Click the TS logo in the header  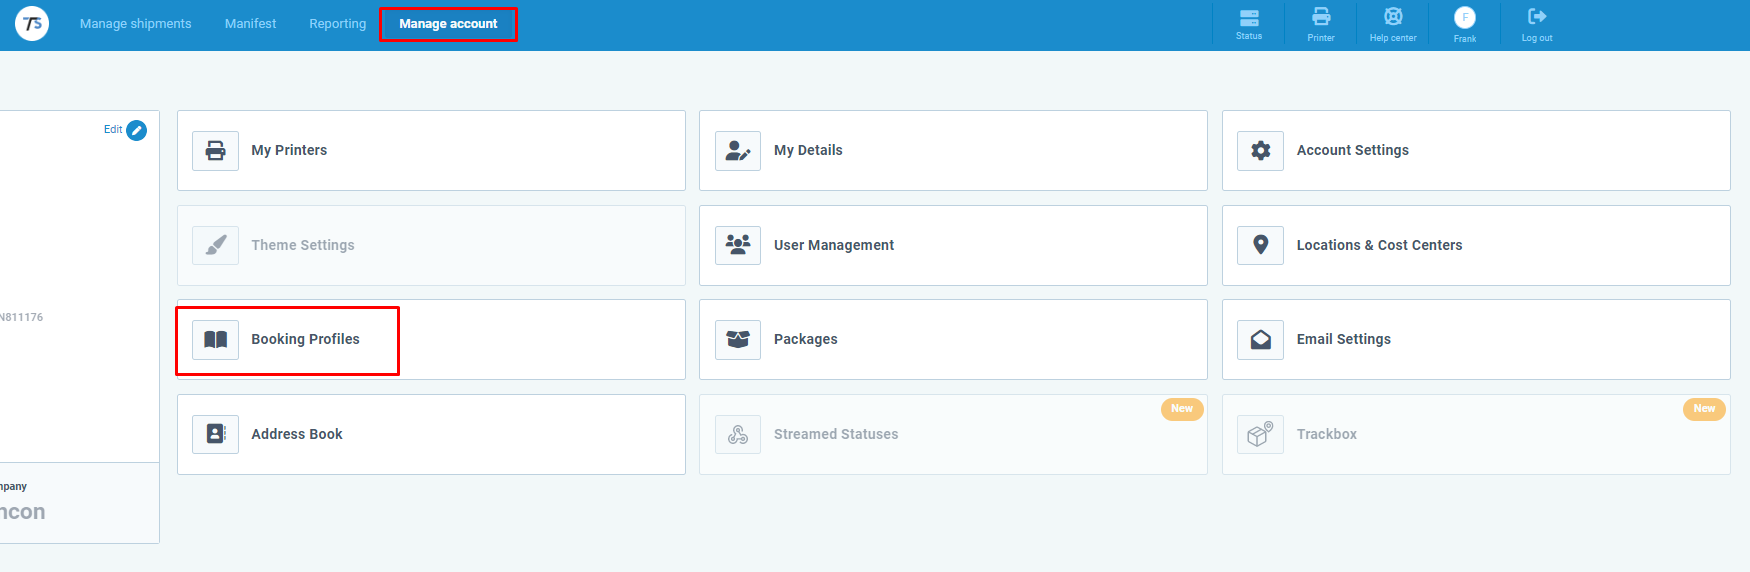(x=32, y=24)
